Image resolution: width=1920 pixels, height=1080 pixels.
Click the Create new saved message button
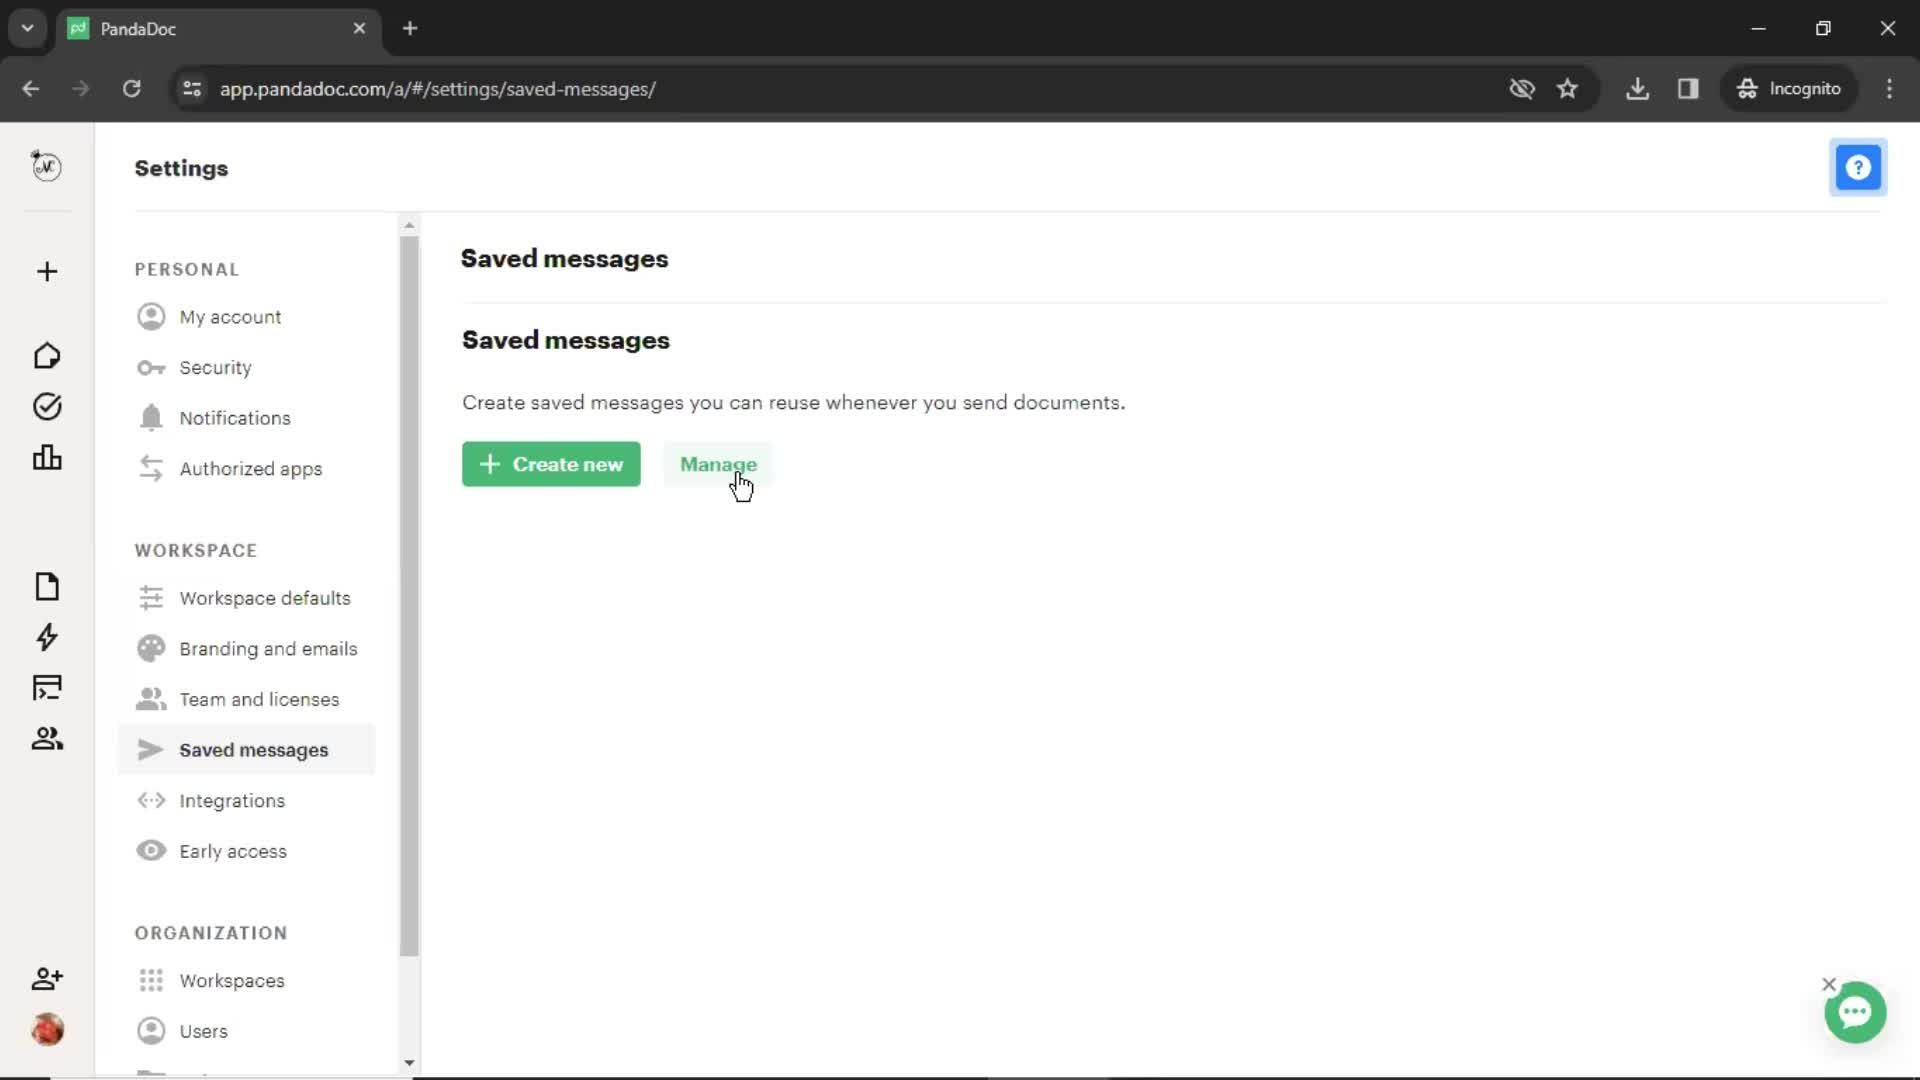click(551, 464)
